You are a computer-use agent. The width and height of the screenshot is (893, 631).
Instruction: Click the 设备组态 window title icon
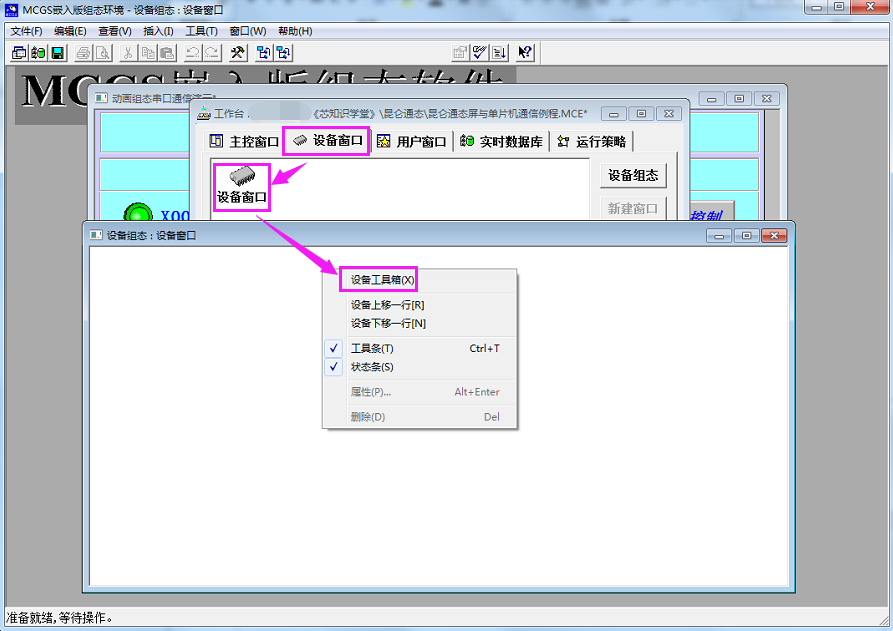(96, 235)
